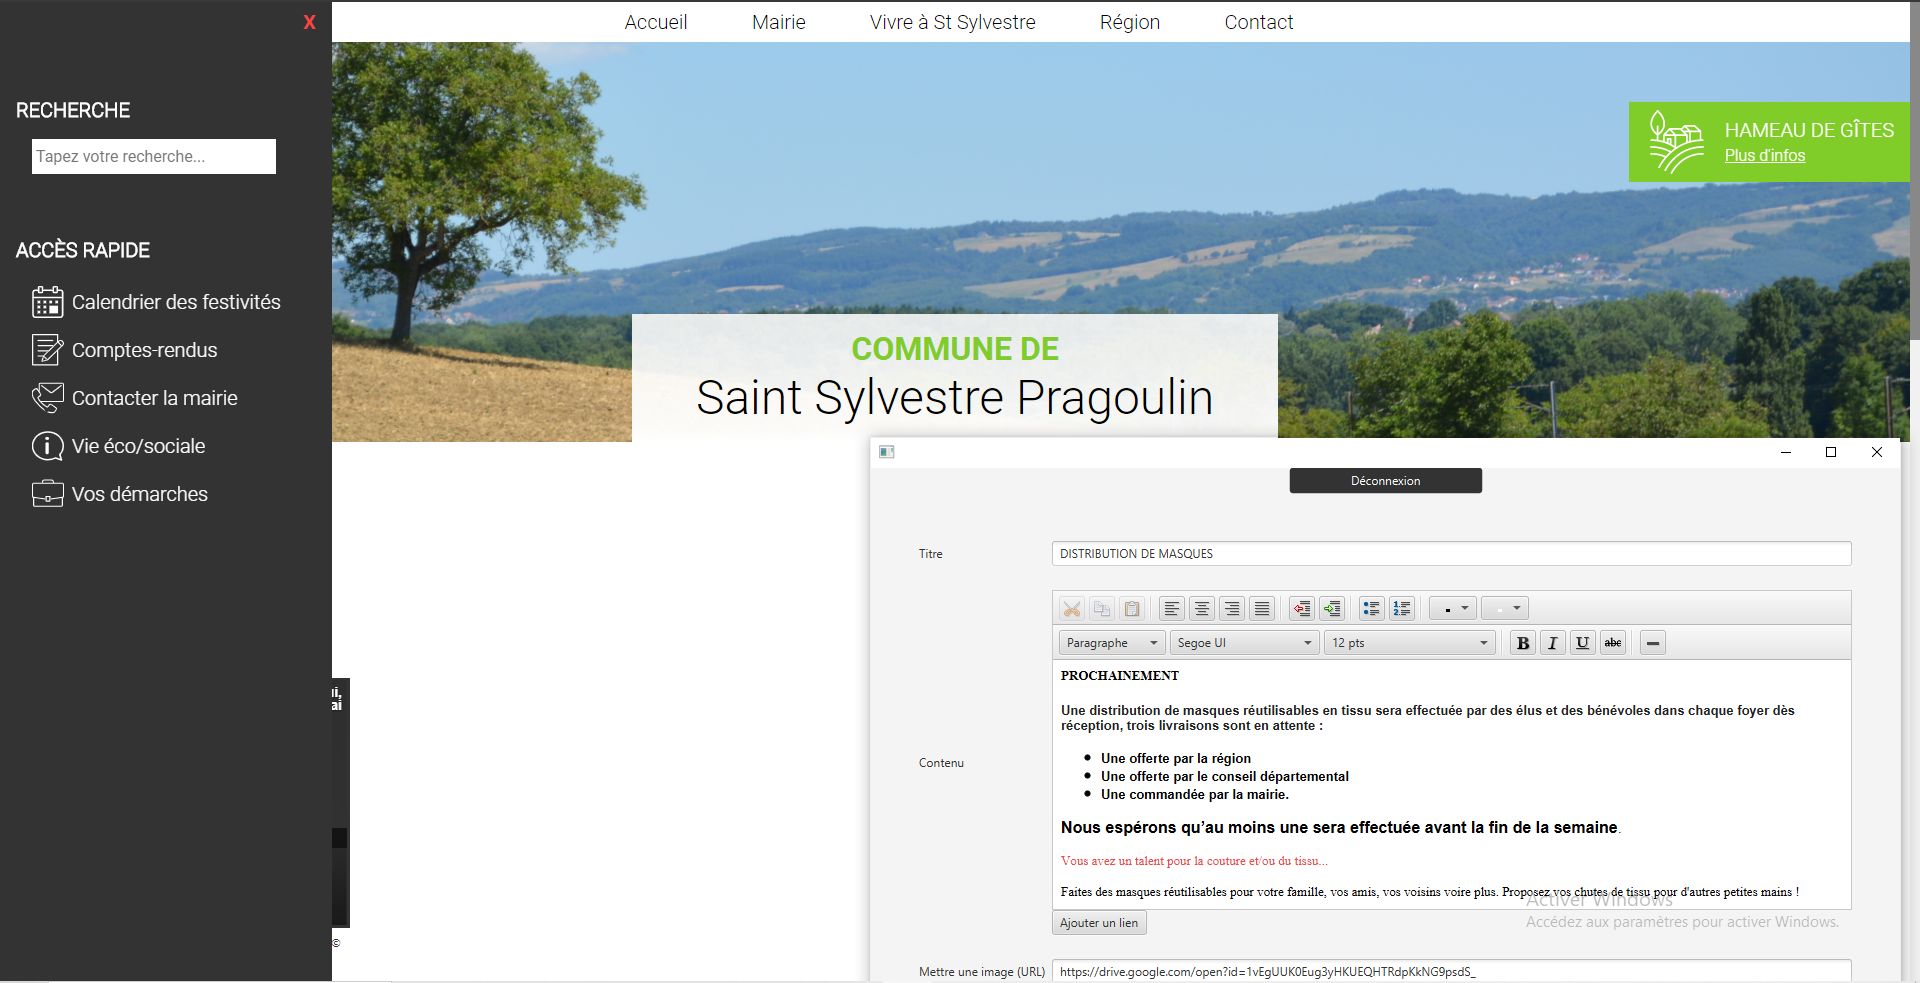Click the Ajouter un lien button
This screenshot has height=983, width=1920.
point(1098,923)
